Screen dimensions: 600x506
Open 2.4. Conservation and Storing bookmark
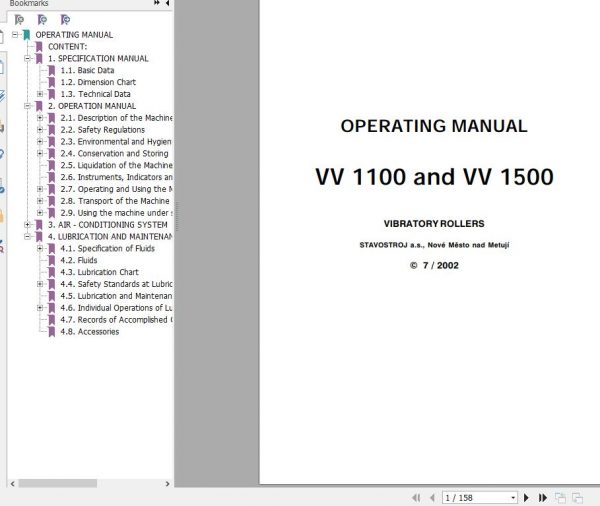click(114, 153)
